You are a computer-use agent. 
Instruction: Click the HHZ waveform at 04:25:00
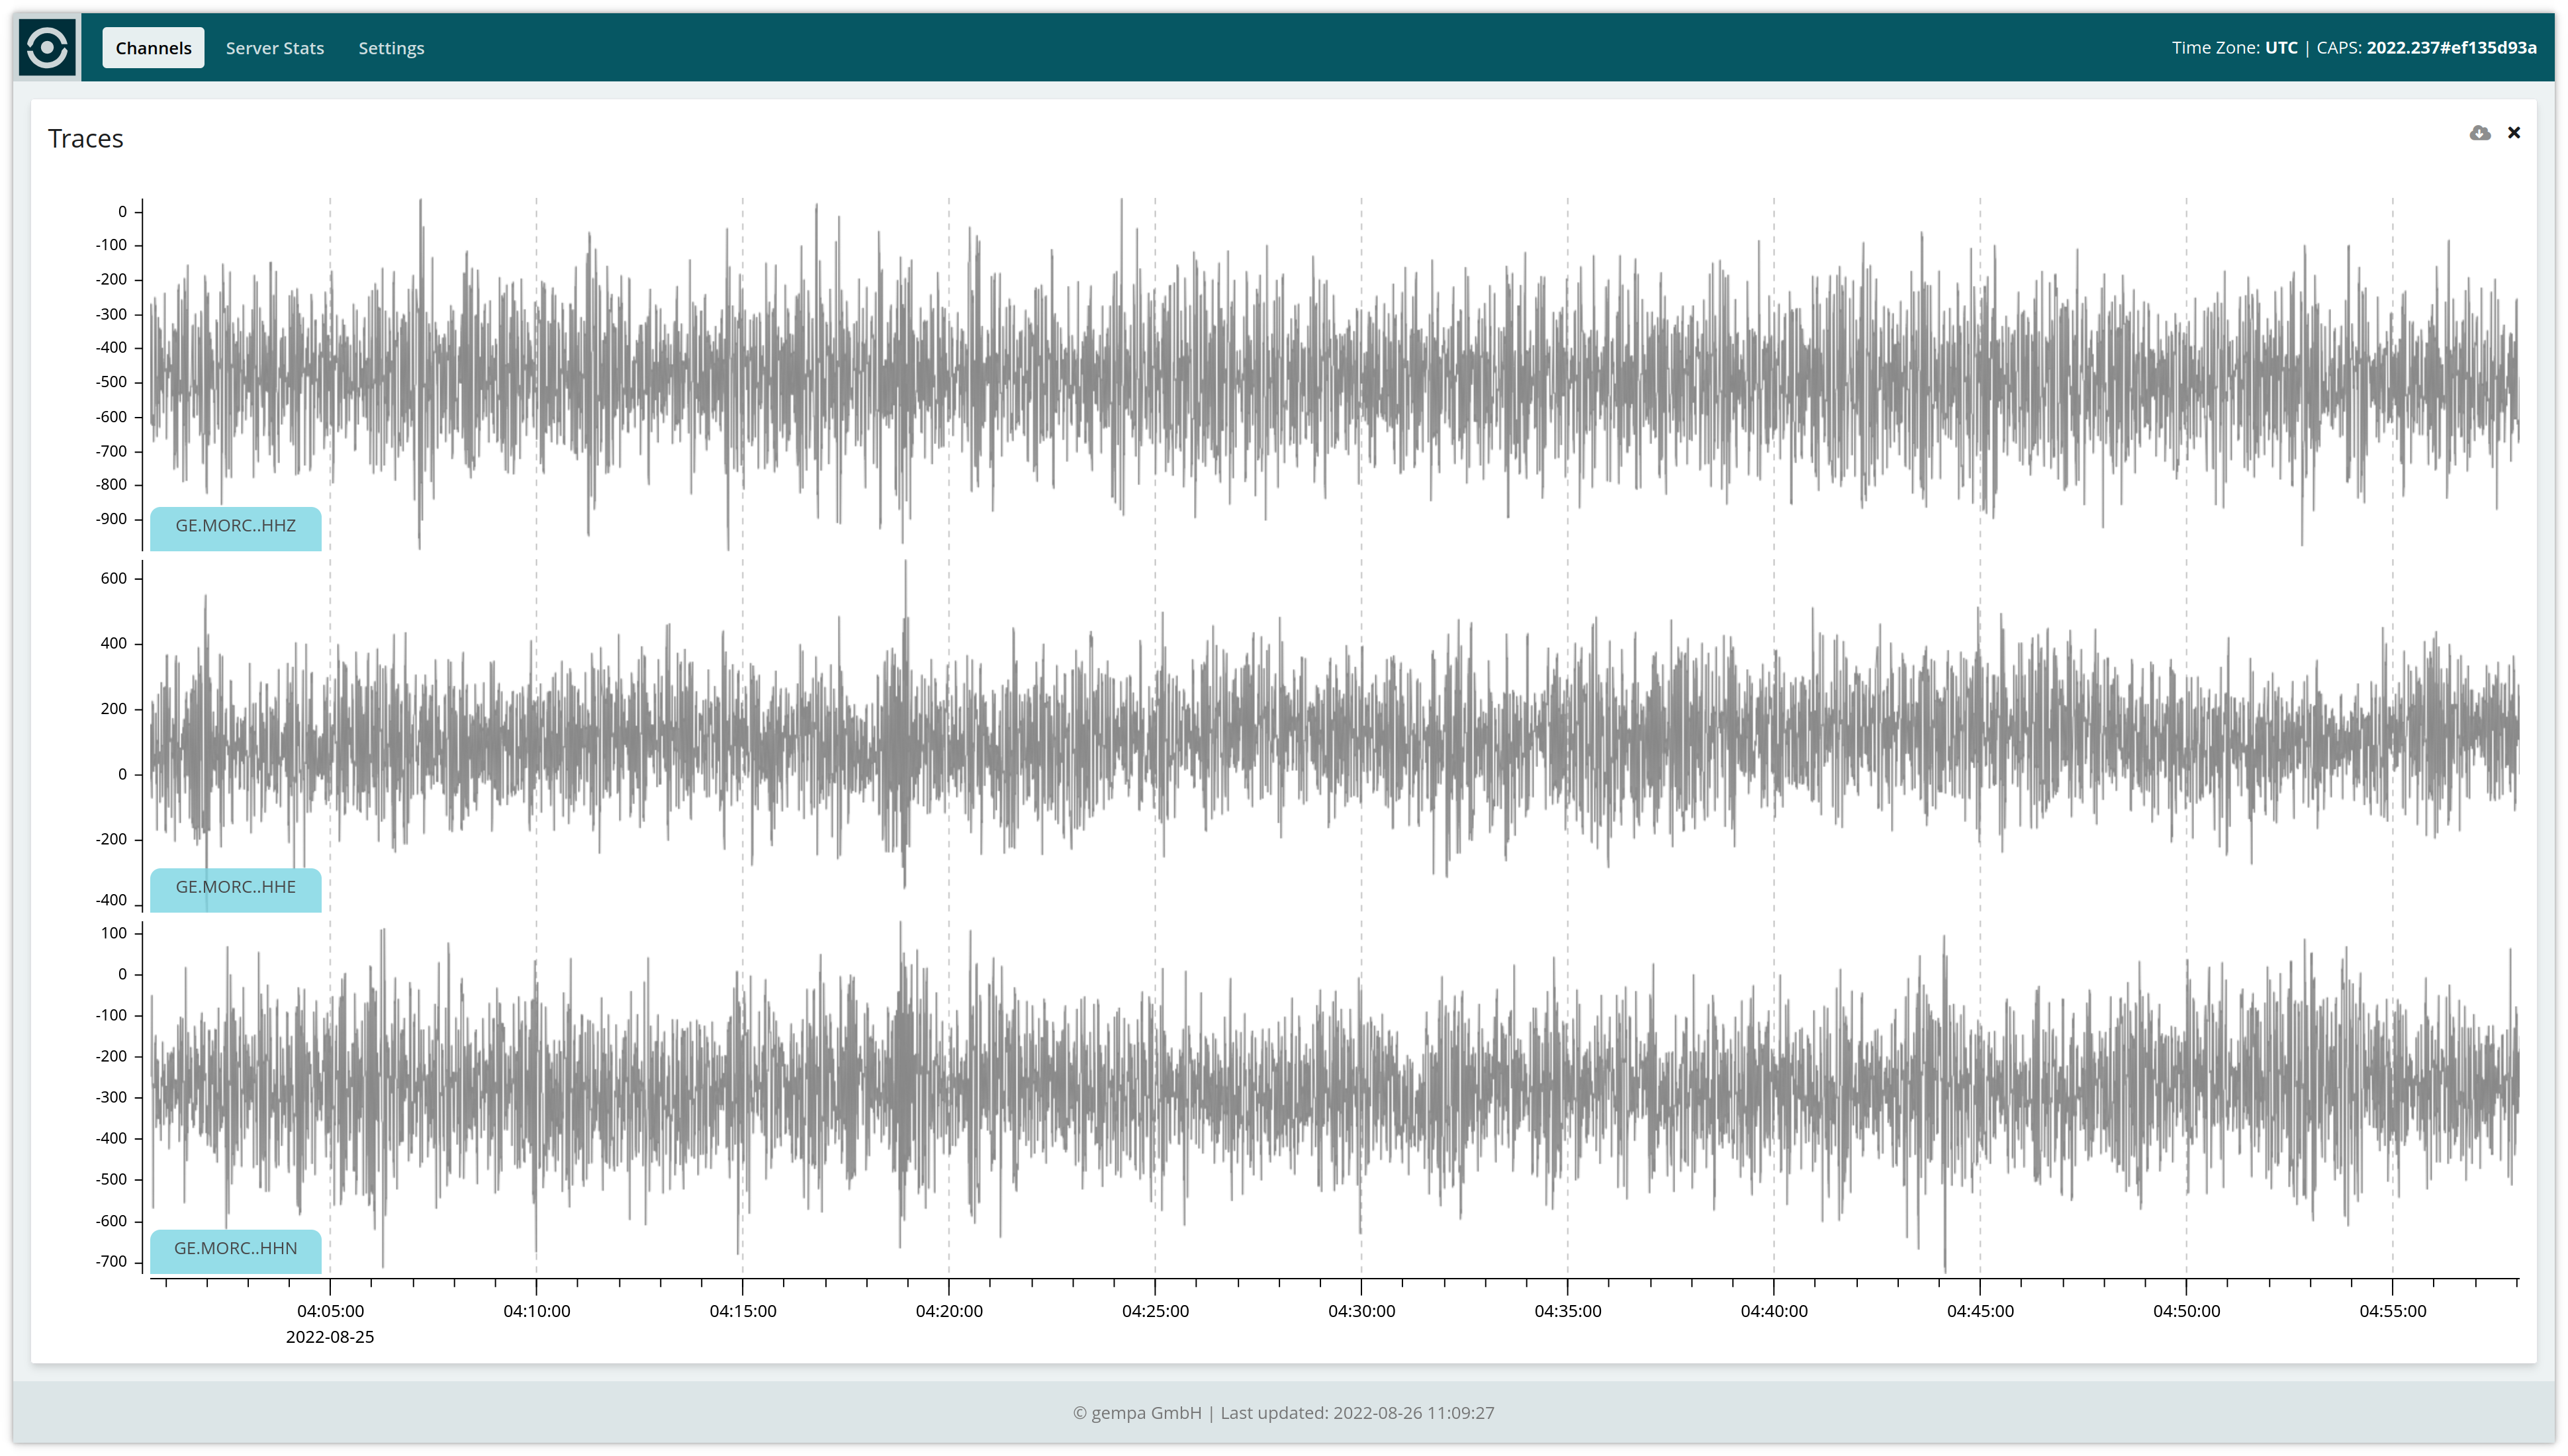(1155, 380)
